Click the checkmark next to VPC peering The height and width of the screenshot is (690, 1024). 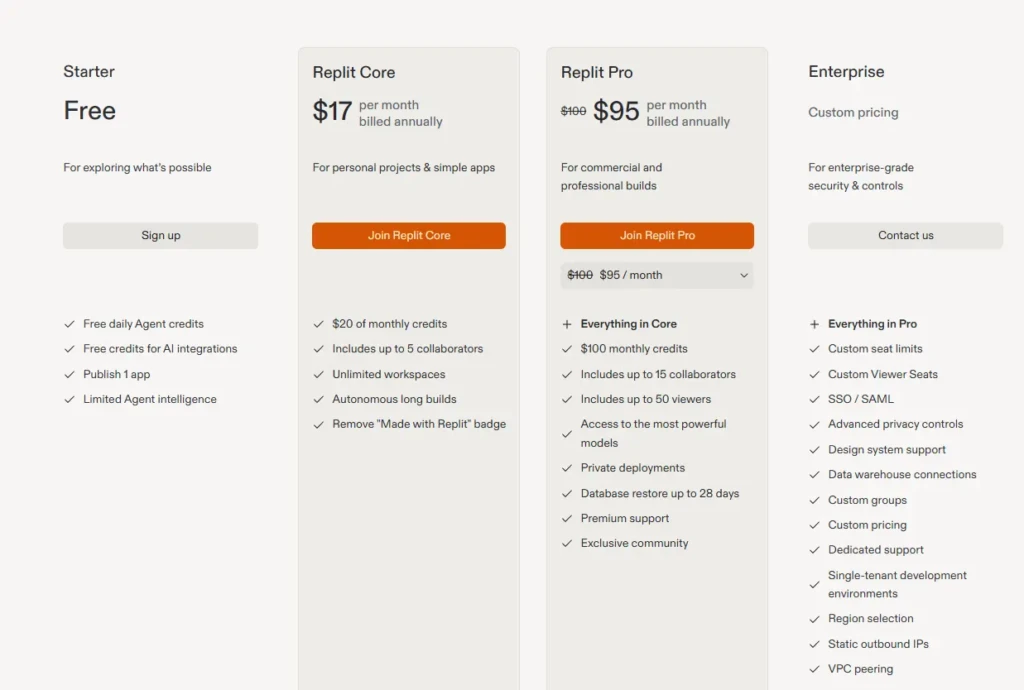coord(814,669)
